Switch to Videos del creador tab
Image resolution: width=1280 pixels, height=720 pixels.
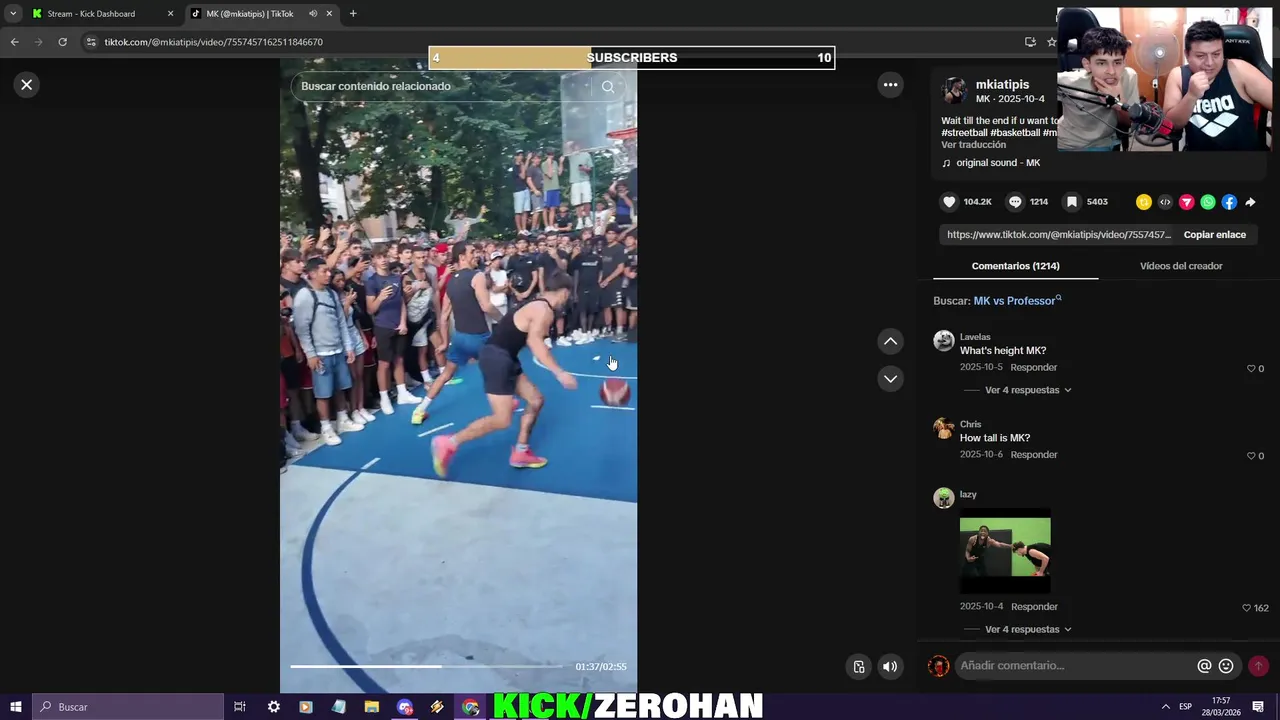(1181, 266)
